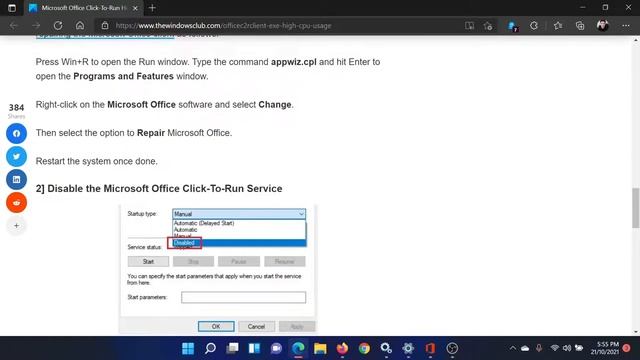Expand more share options plus button
This screenshot has width=640, height=360.
tap(16, 225)
